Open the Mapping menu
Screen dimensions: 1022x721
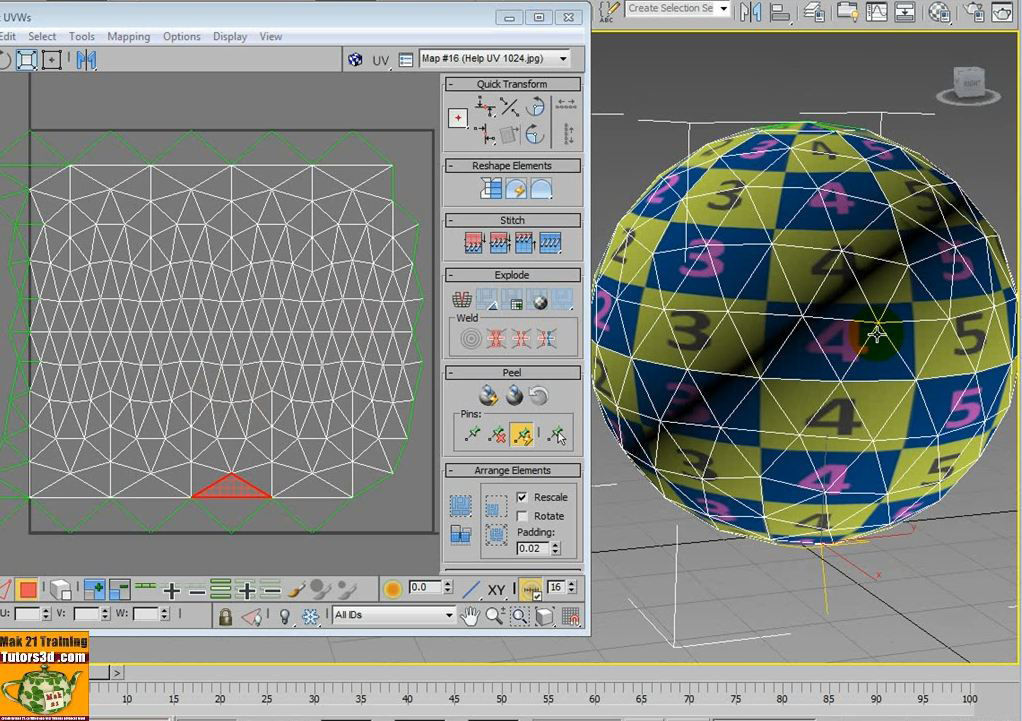[128, 36]
